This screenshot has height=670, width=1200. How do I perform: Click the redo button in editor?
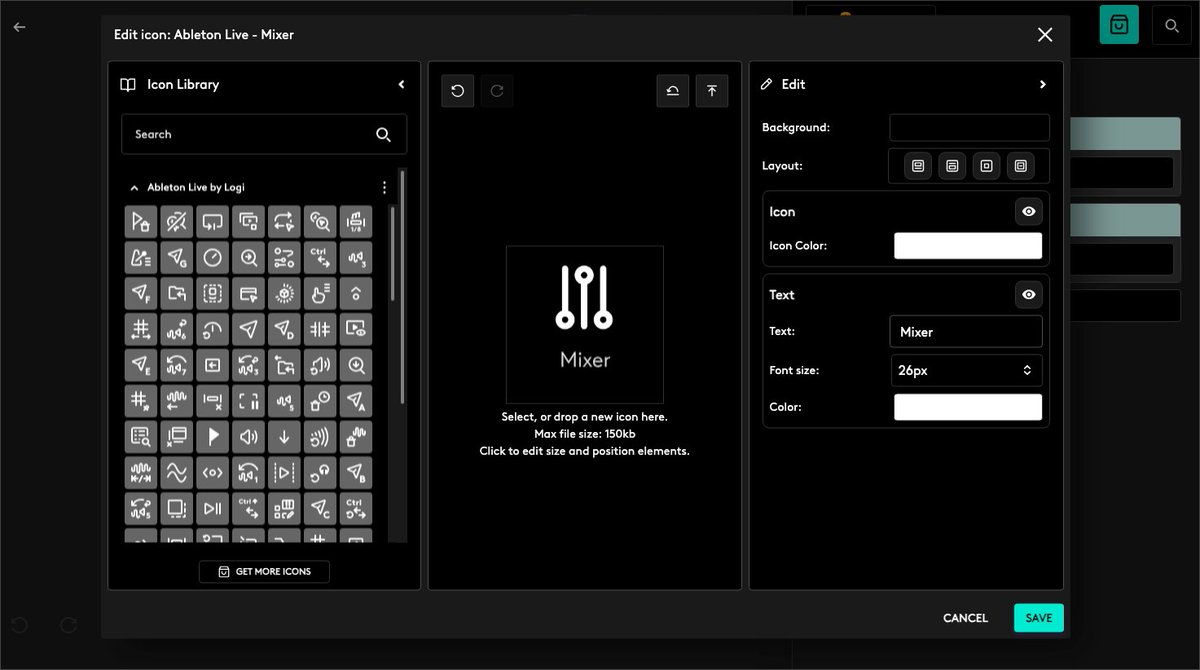click(x=496, y=91)
